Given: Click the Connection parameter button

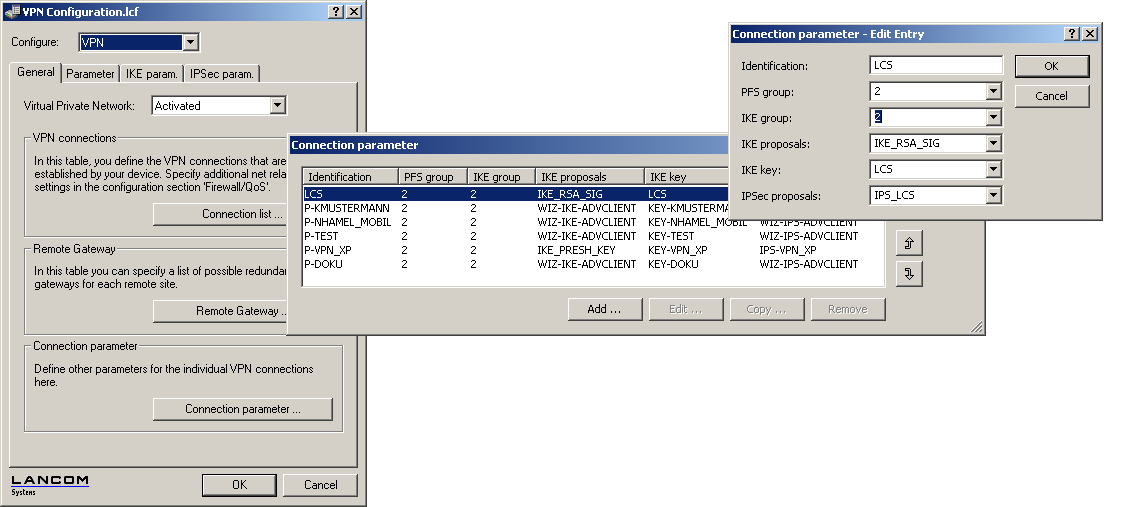Looking at the screenshot, I should pos(242,409).
